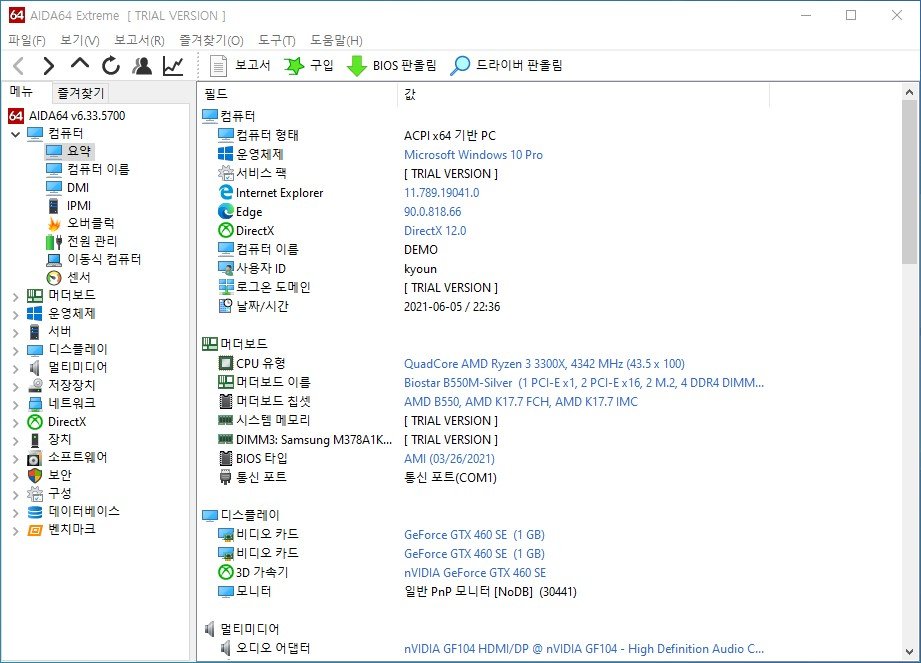Collapse the 컴퓨터 tree node

pos(15,134)
